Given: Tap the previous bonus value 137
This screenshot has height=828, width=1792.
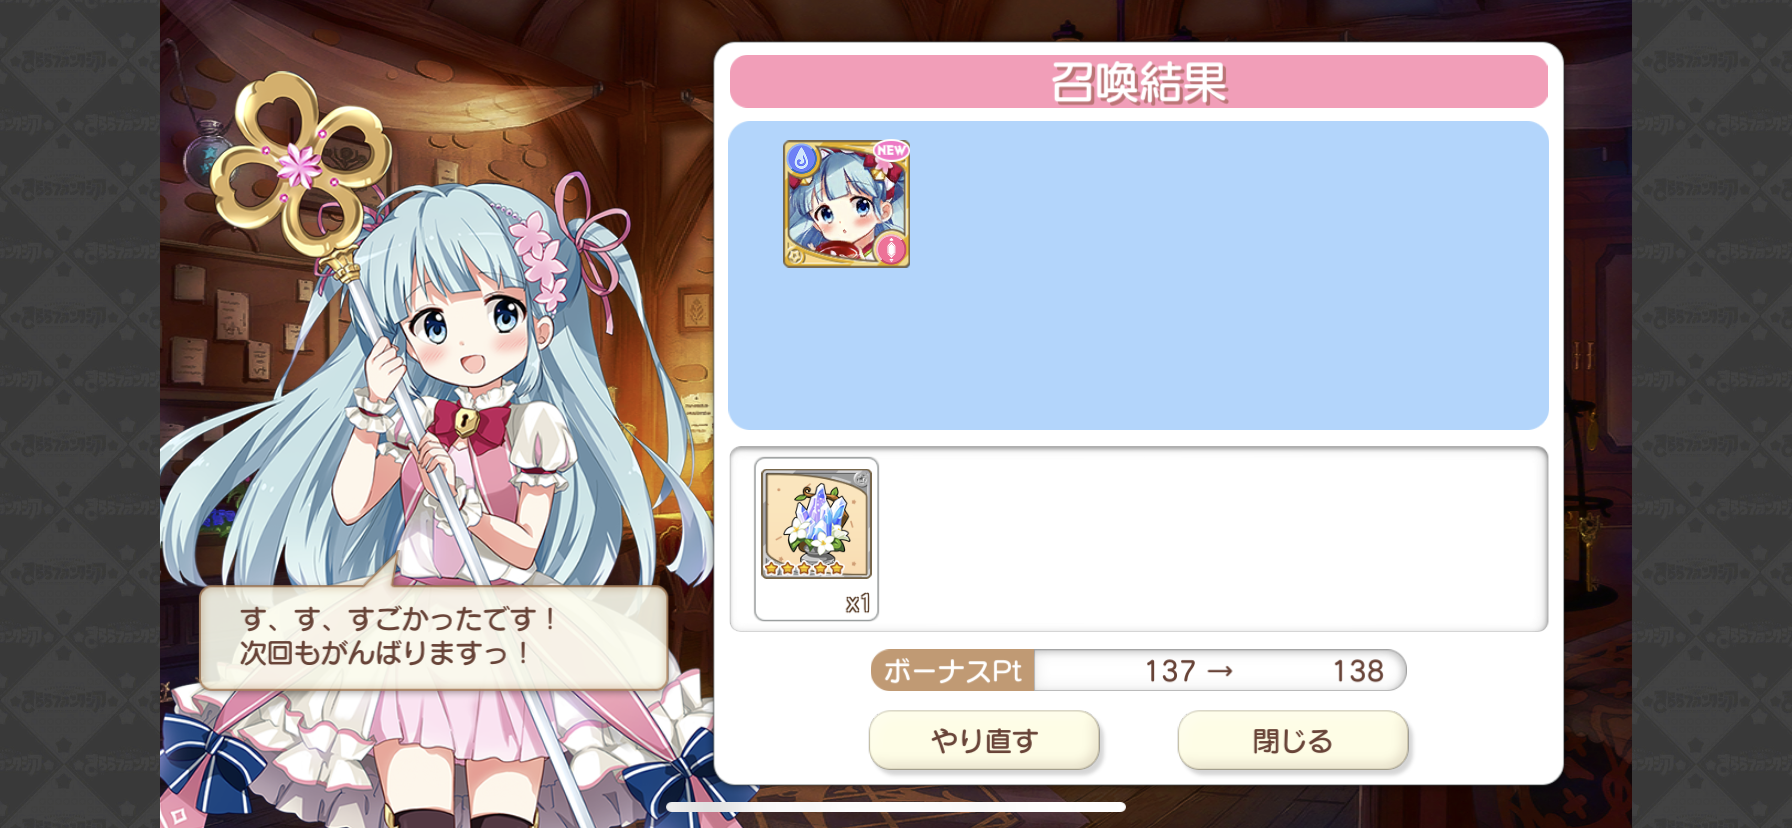Looking at the screenshot, I should tap(1170, 671).
